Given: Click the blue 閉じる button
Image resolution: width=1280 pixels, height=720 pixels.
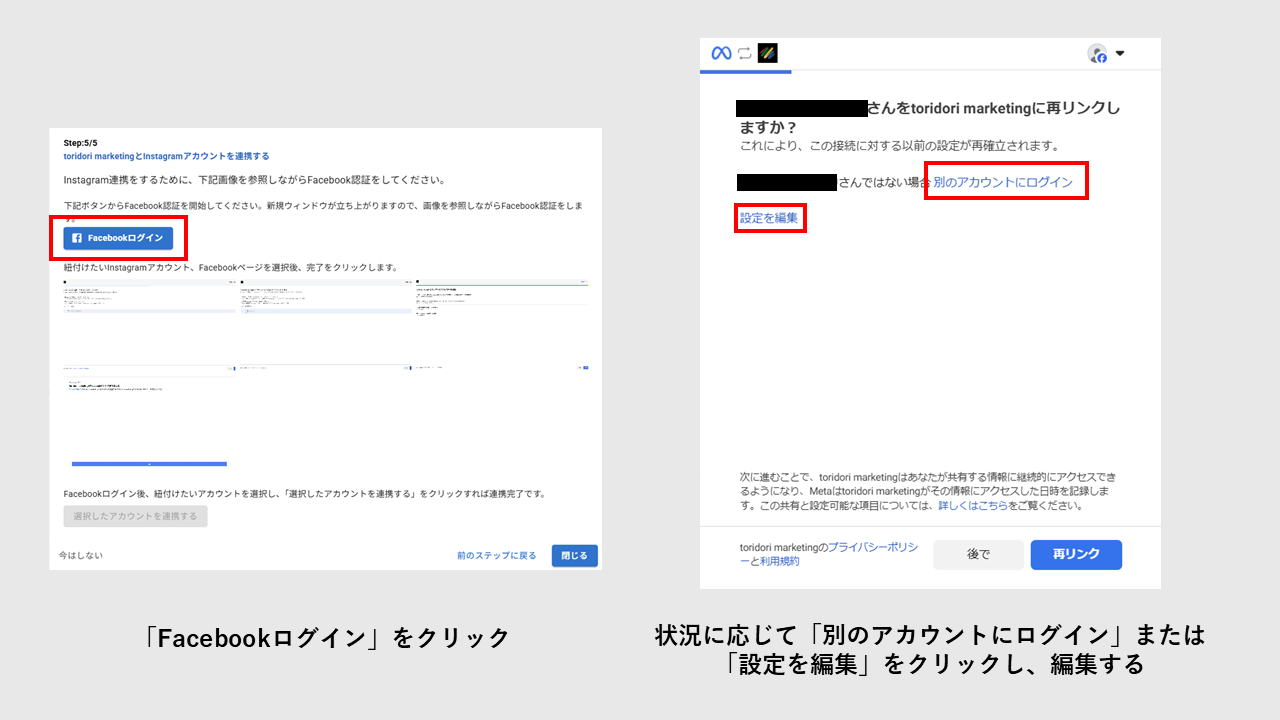Looking at the screenshot, I should (x=575, y=555).
